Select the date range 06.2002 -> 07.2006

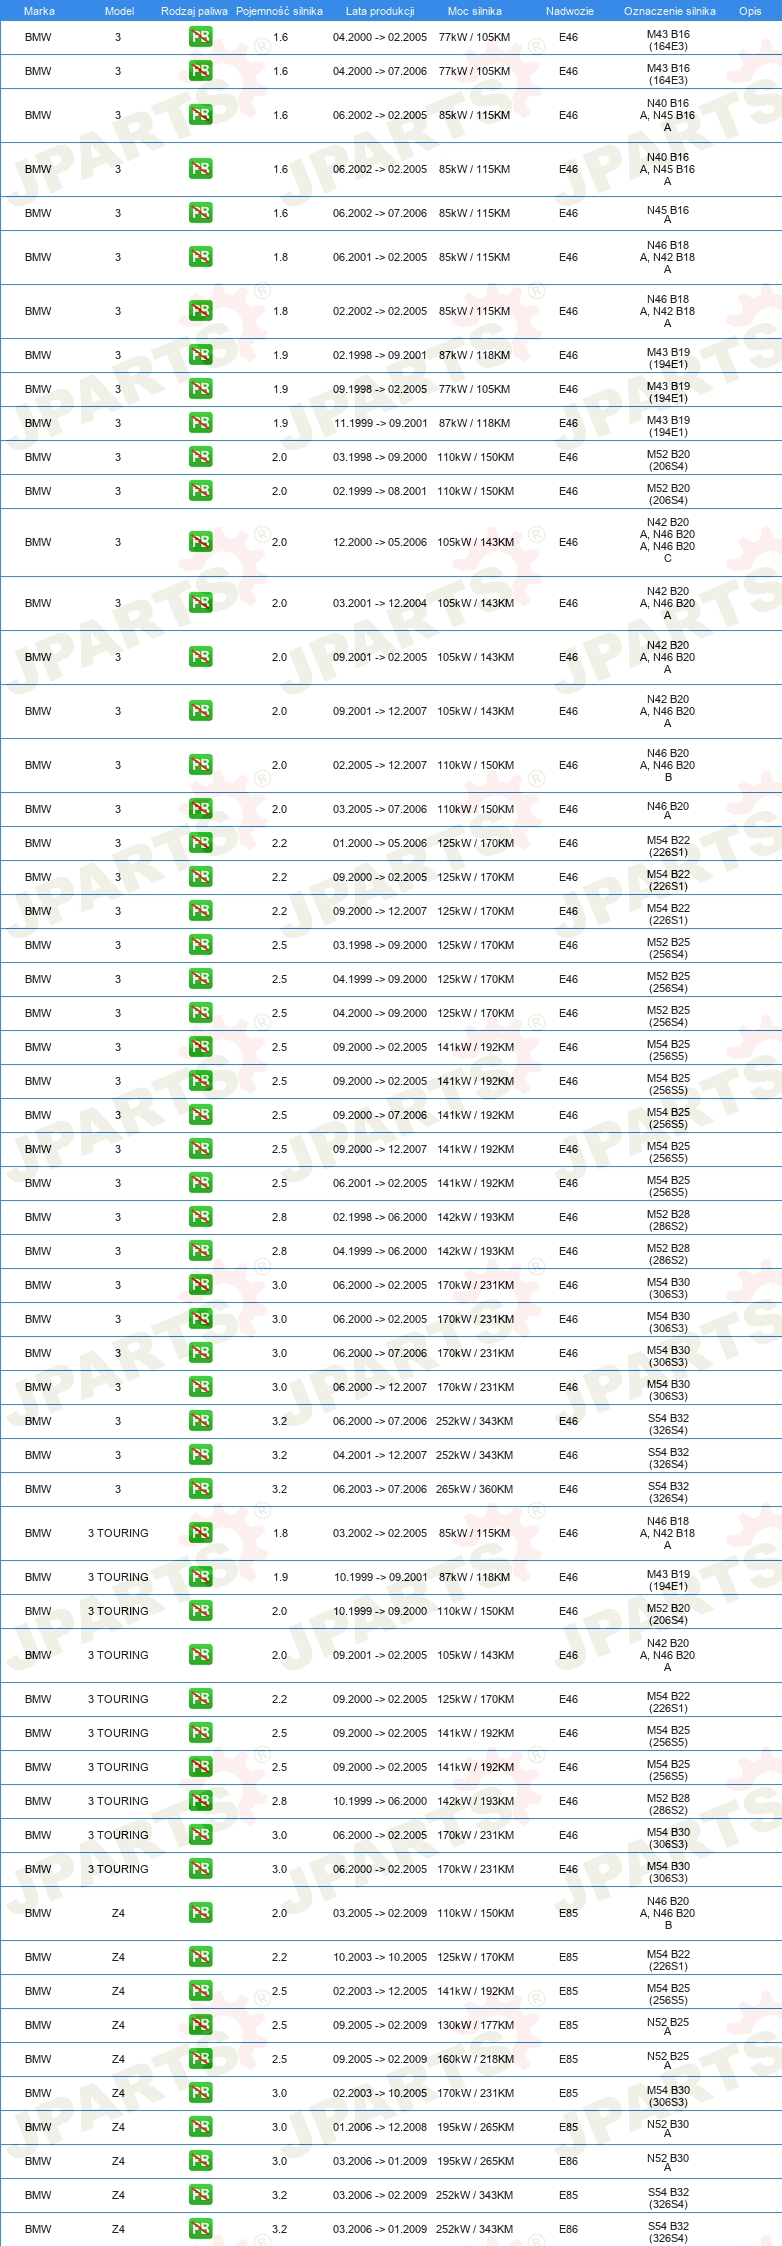[x=380, y=213]
